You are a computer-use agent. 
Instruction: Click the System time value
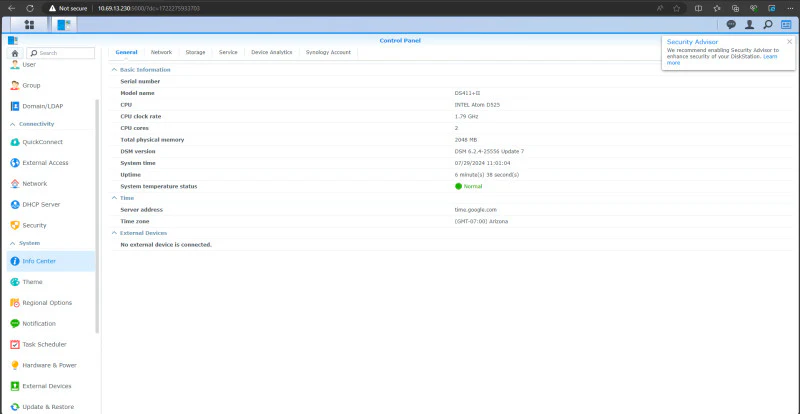tap(482, 163)
